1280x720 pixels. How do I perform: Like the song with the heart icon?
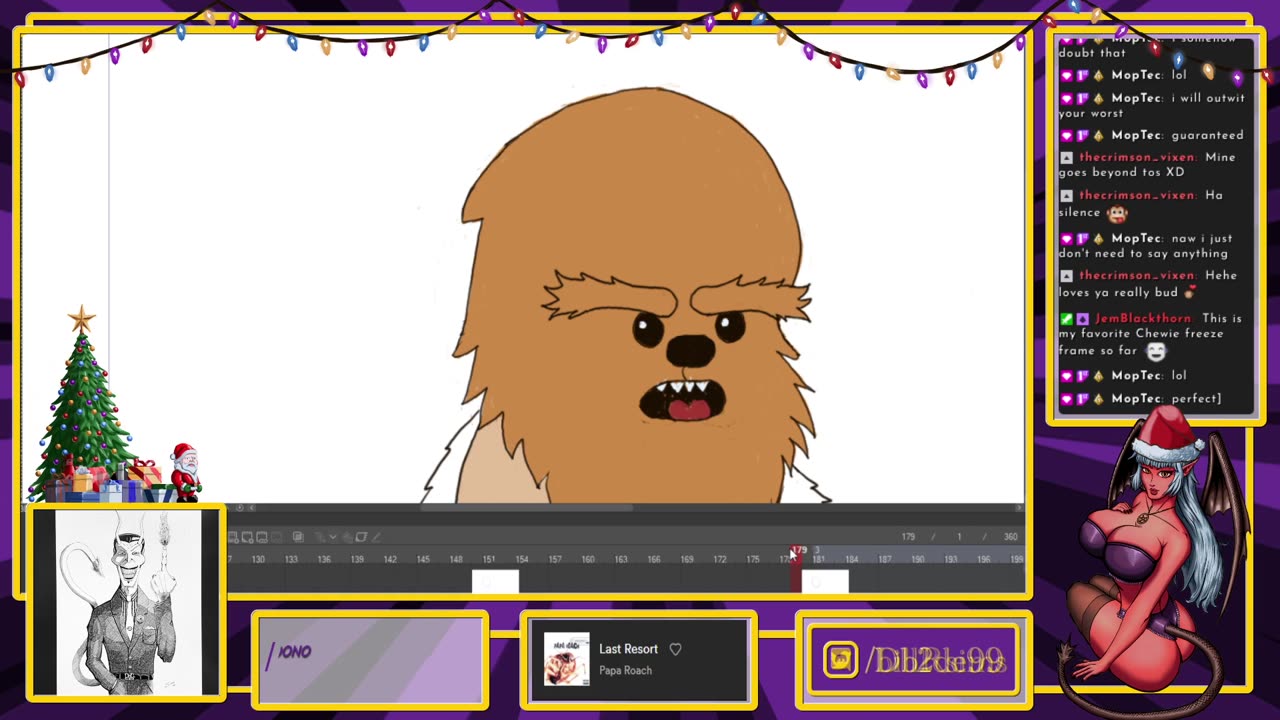click(x=675, y=649)
